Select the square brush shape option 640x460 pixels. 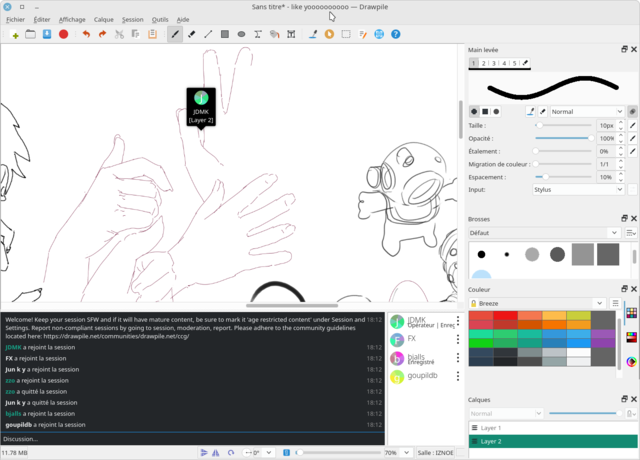point(485,111)
